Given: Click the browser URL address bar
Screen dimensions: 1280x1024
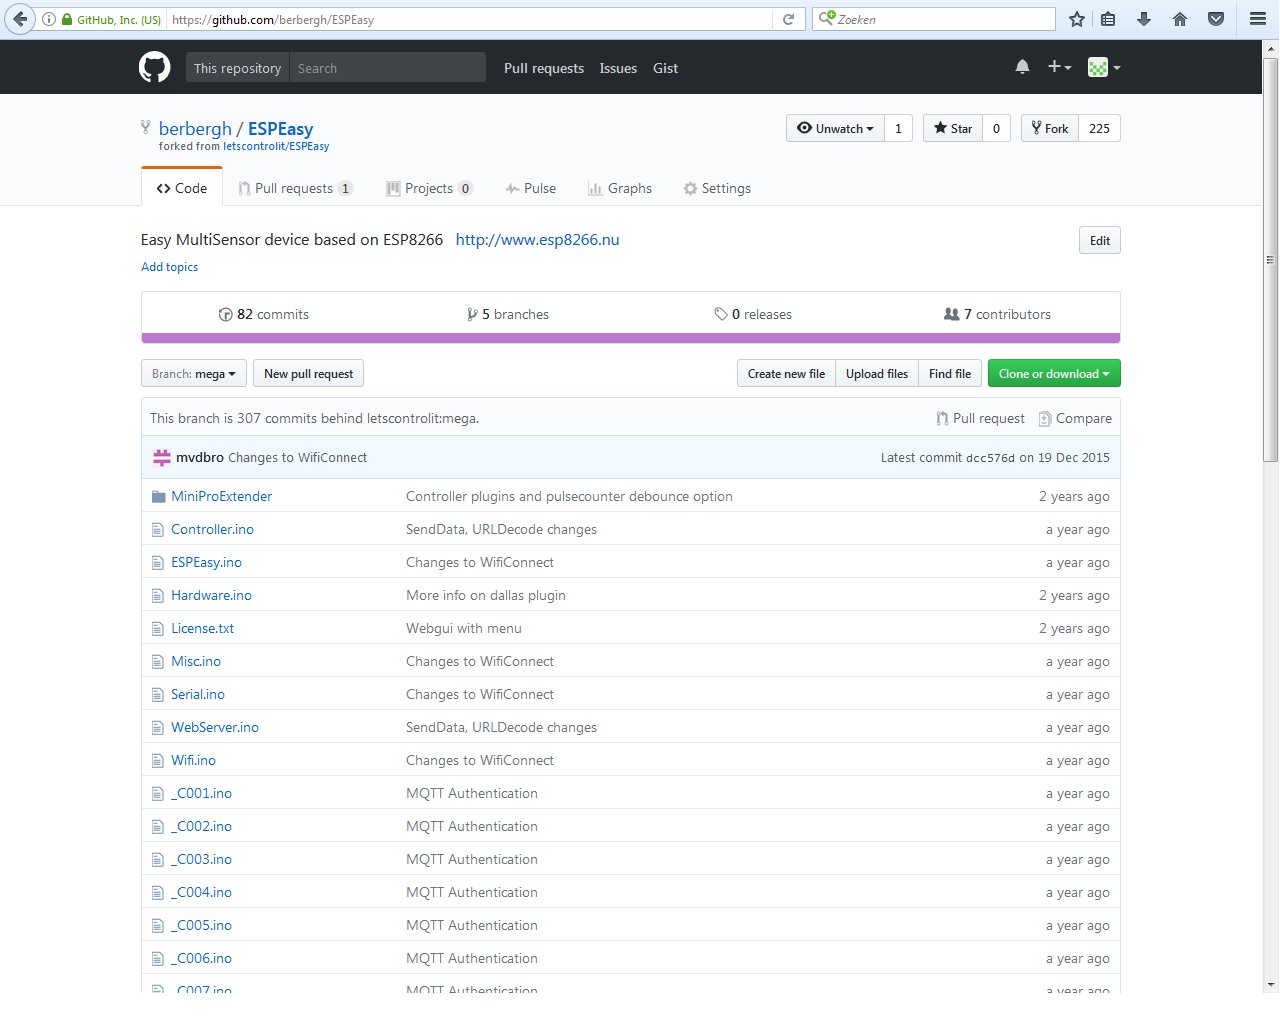Looking at the screenshot, I should (470, 19).
